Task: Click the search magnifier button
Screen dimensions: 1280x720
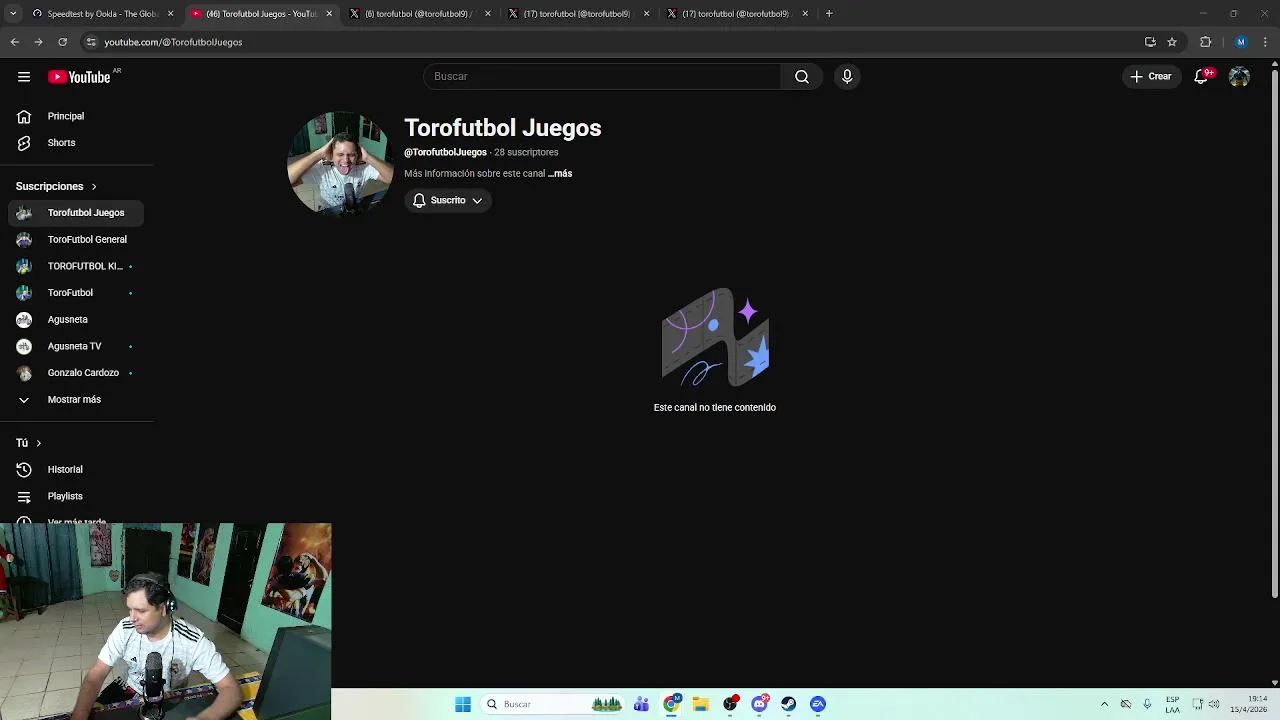Action: pyautogui.click(x=802, y=77)
